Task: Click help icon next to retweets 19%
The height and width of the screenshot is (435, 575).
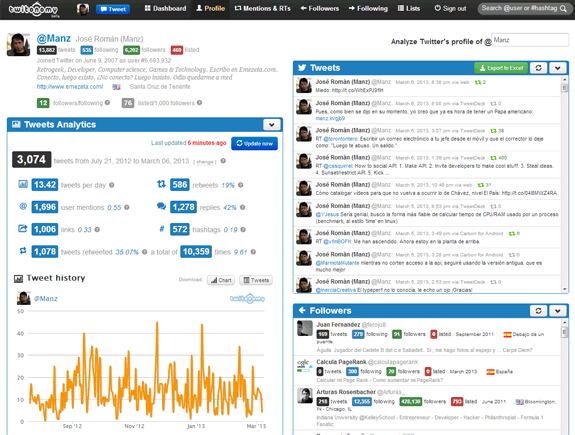Action: point(241,185)
